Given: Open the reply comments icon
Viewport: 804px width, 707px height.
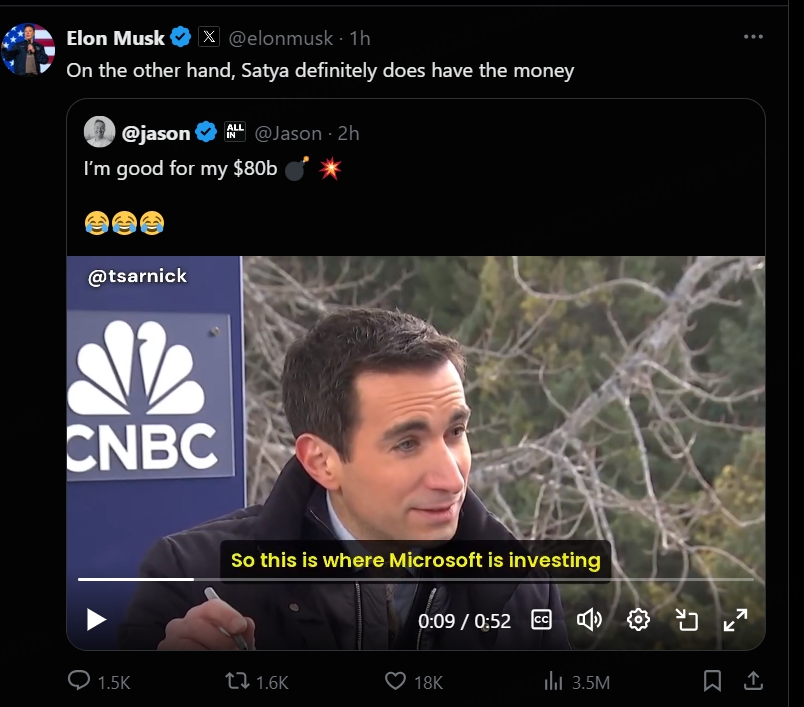Looking at the screenshot, I should point(79,681).
